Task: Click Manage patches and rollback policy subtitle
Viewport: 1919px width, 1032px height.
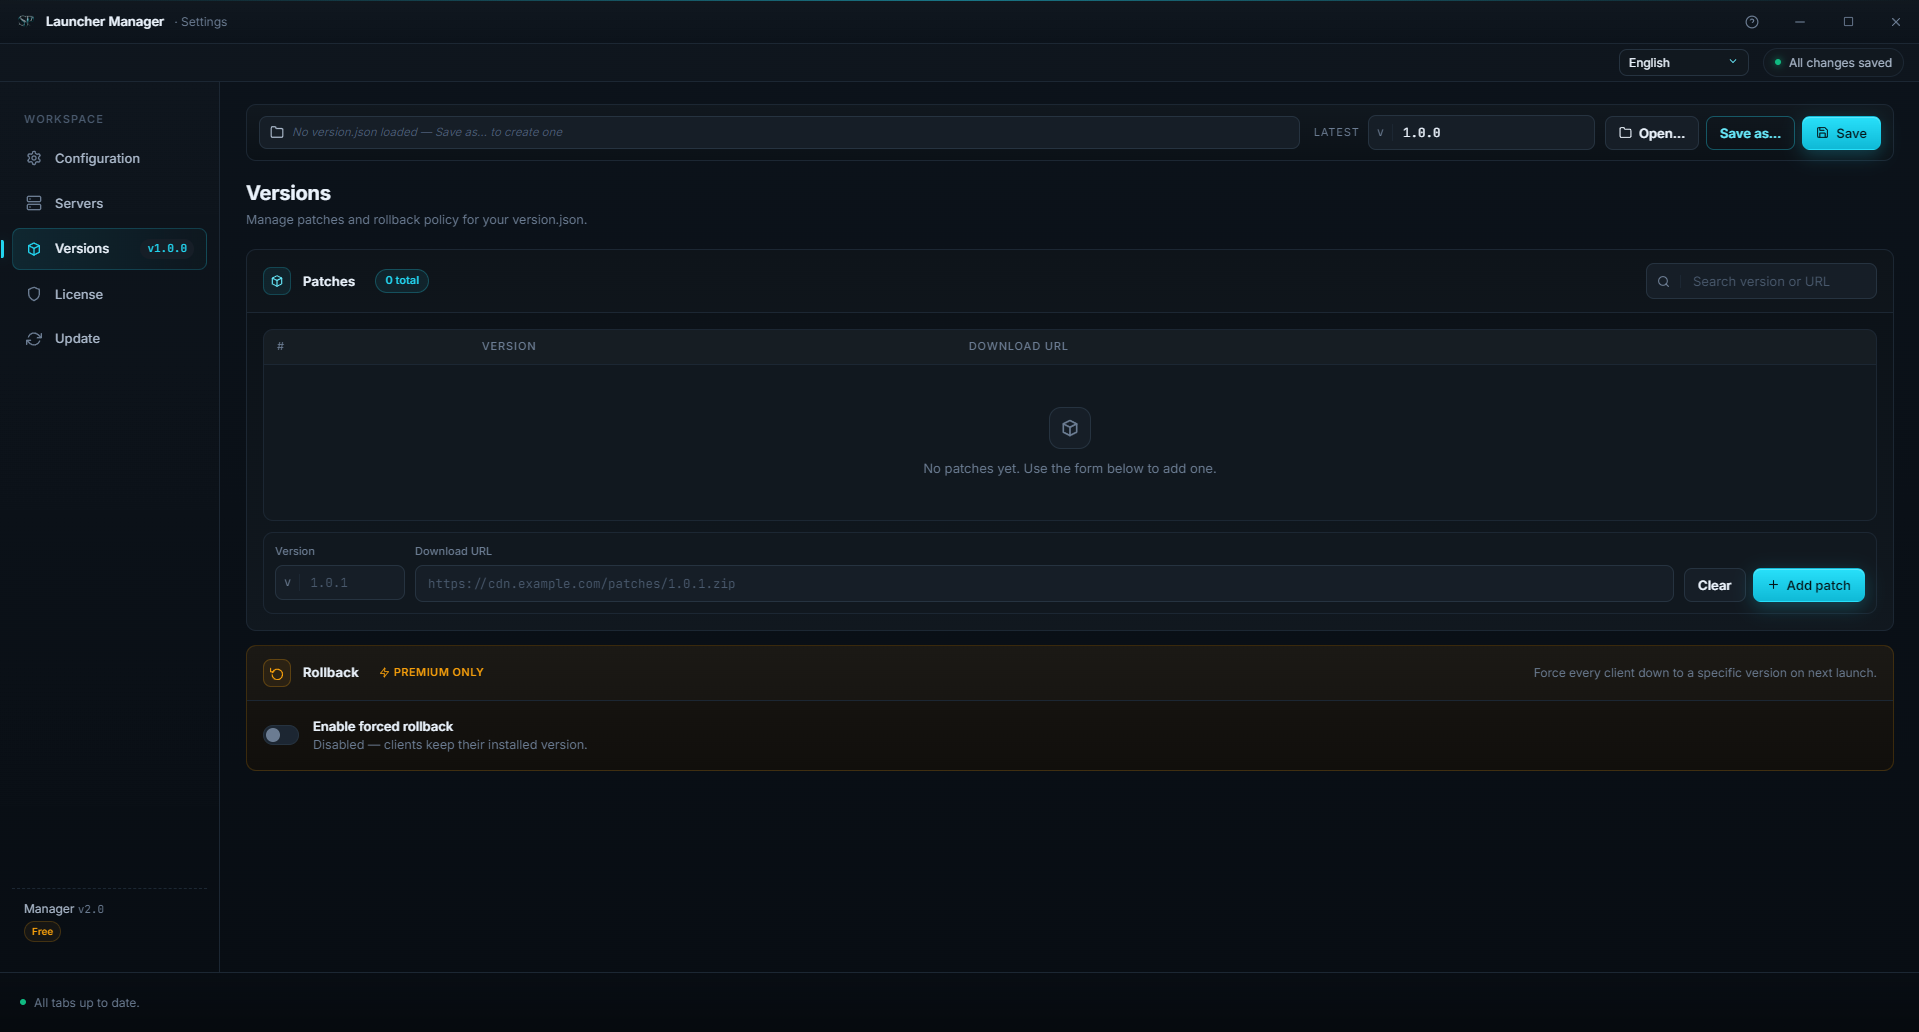Action: point(416,220)
